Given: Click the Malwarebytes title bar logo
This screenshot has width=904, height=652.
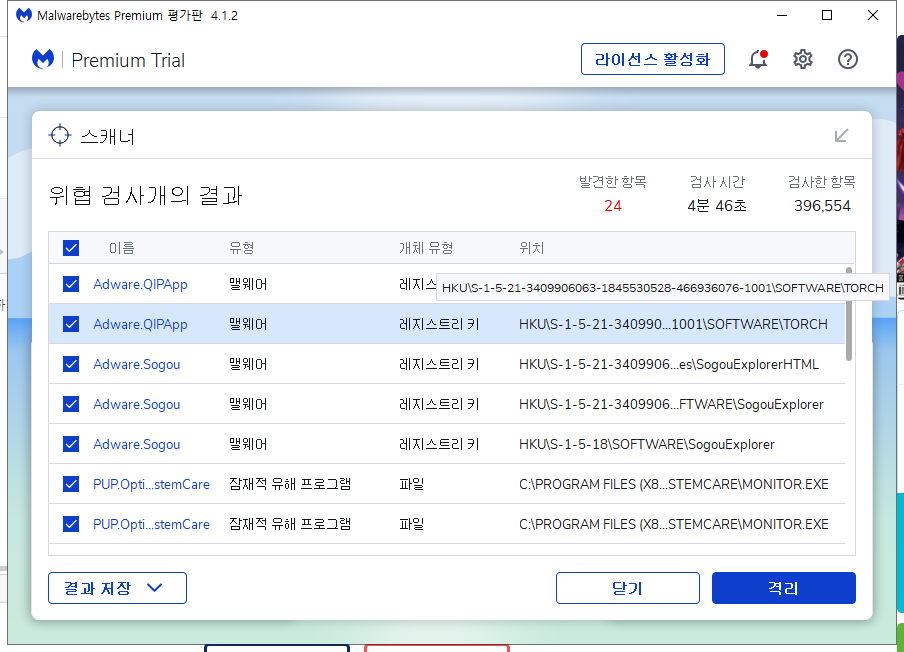Looking at the screenshot, I should (x=24, y=15).
